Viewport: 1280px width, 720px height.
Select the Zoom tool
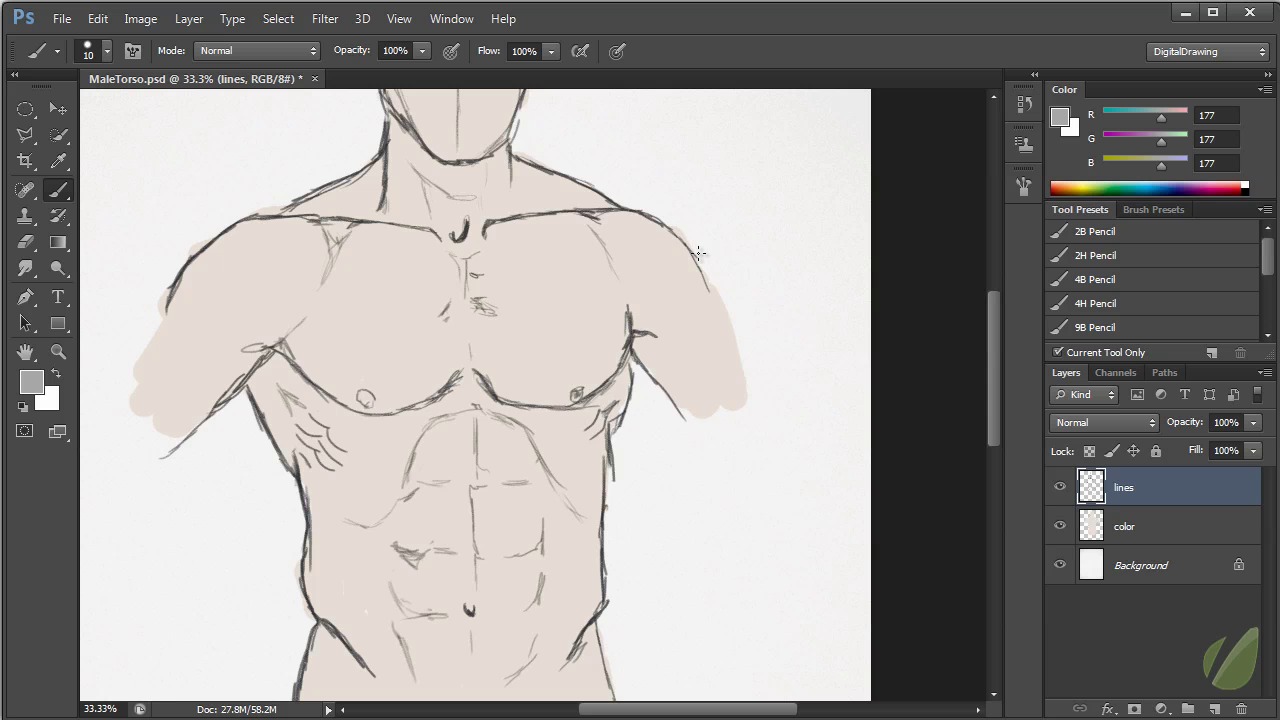pos(58,351)
